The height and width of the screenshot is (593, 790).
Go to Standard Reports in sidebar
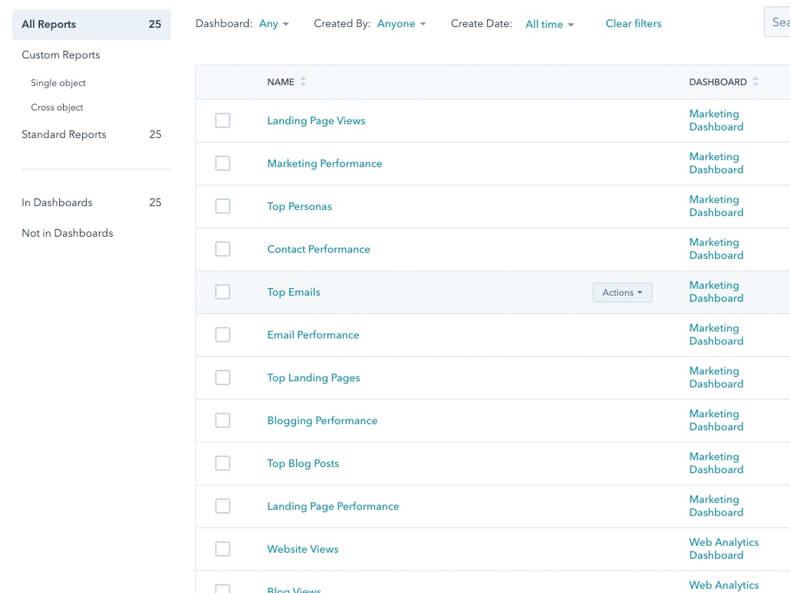(x=64, y=134)
